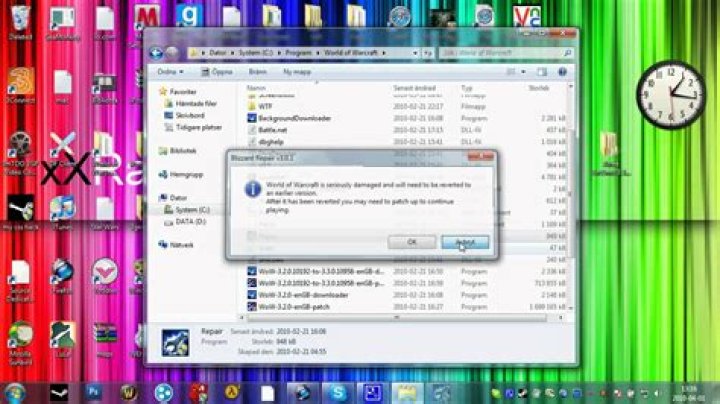
Task: Select the System (C:) drive in sidebar
Action: [192, 209]
